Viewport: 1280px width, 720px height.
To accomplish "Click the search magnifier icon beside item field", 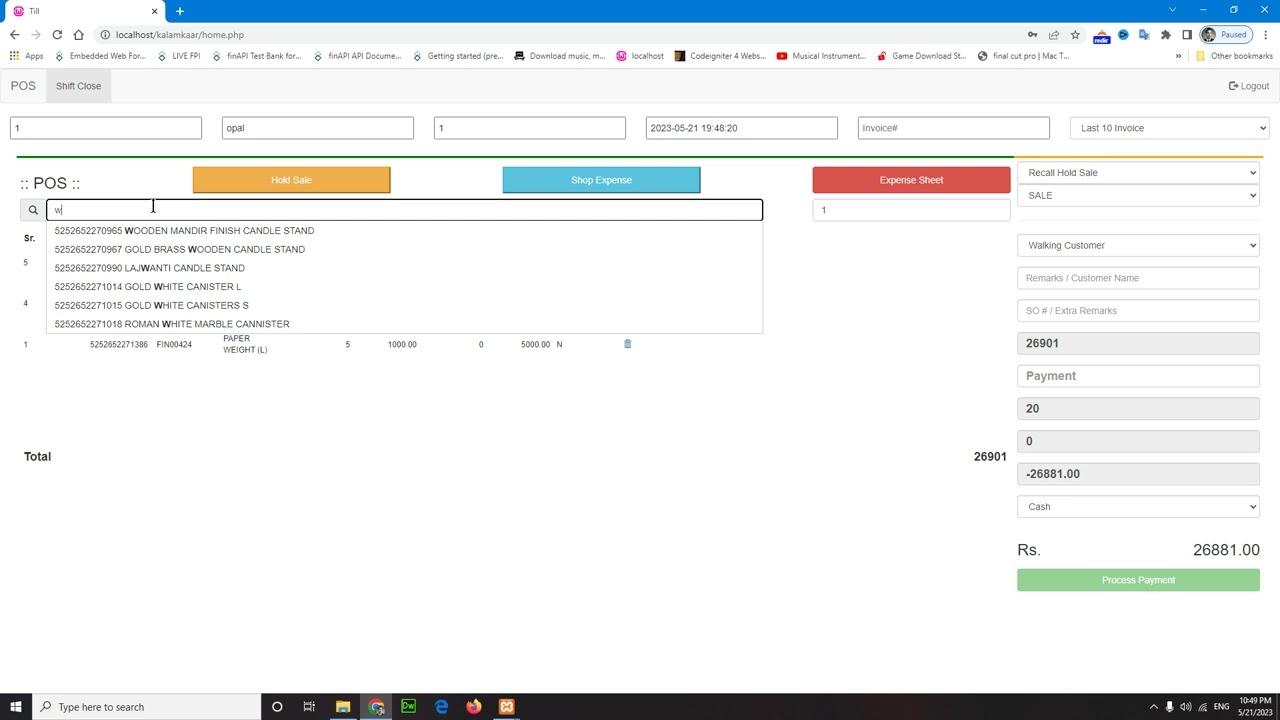I will pos(33,210).
